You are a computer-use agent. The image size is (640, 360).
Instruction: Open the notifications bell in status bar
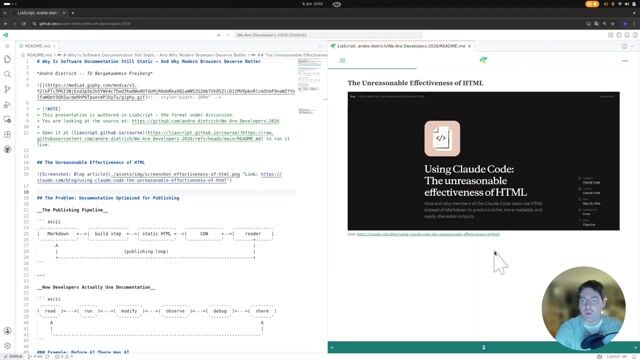pos(634,356)
